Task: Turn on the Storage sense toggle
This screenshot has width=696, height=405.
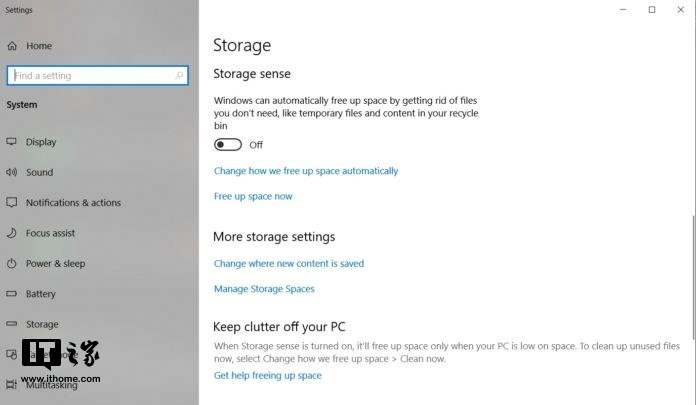Action: point(228,145)
